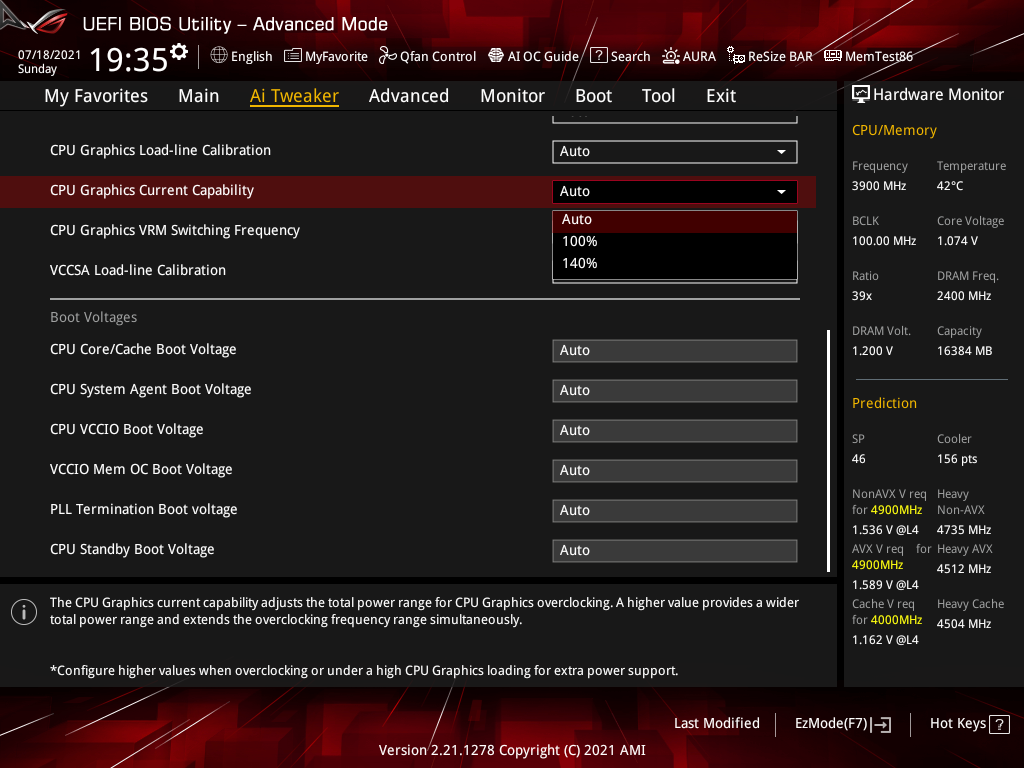The image size is (1024, 768).
Task: Switch to the Monitor section
Action: [x=512, y=95]
